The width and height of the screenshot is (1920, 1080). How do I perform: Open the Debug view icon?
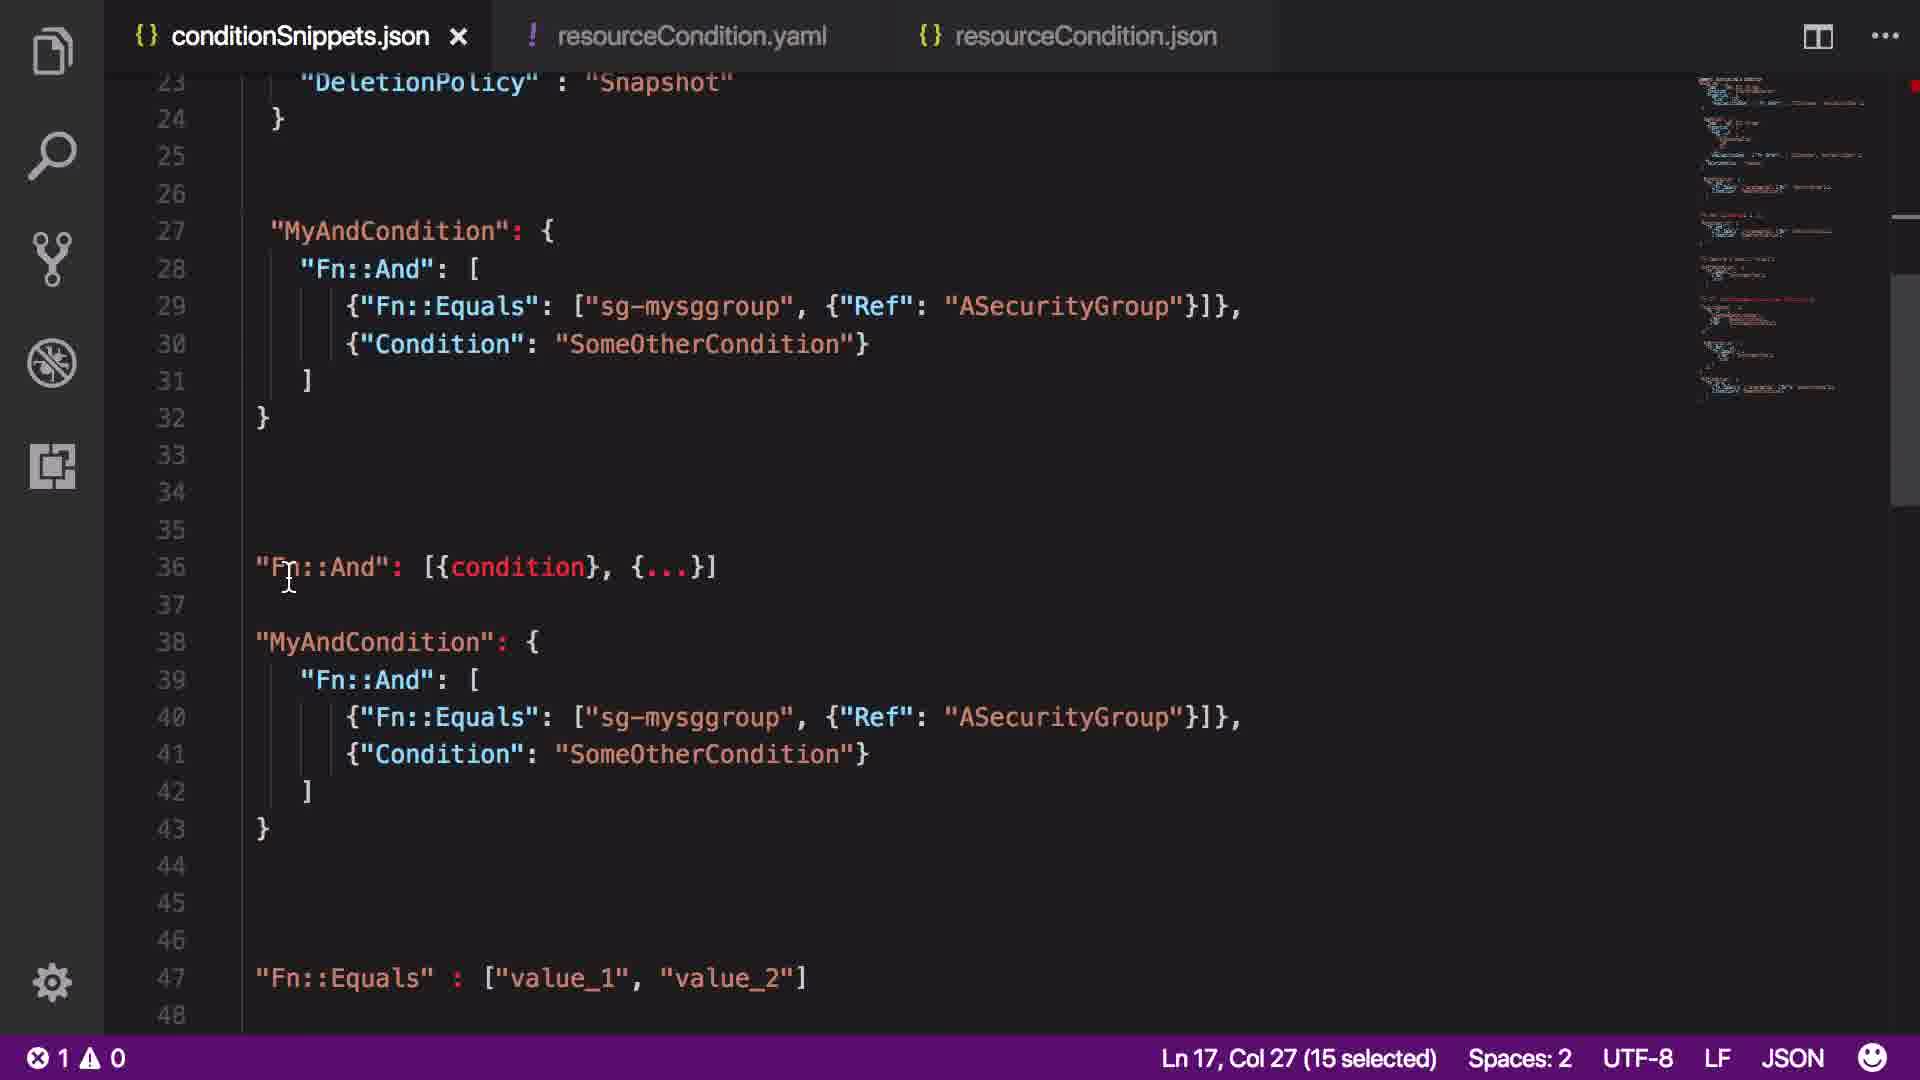(52, 363)
